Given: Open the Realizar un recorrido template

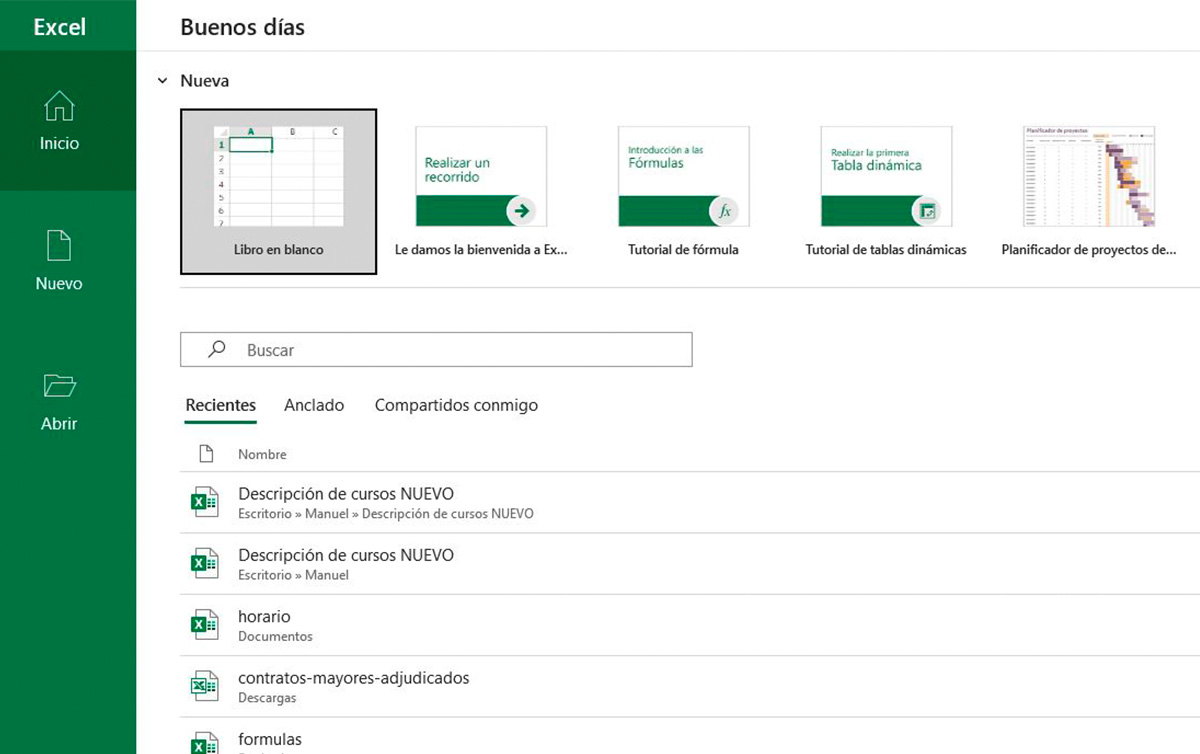Looking at the screenshot, I should [x=481, y=176].
